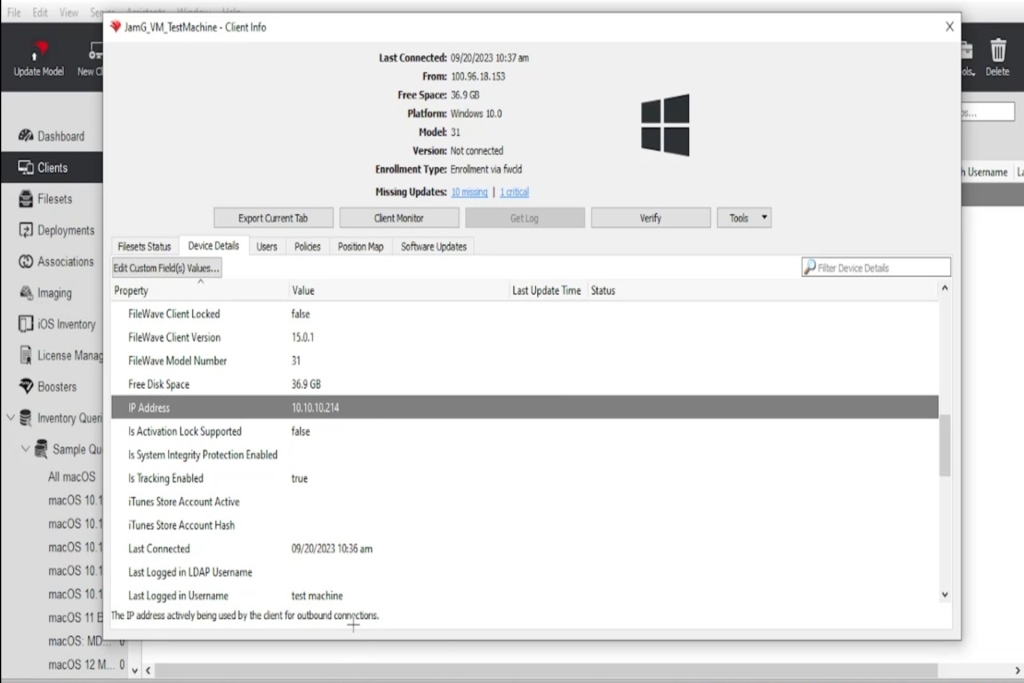Select the FileWave Model Number row
The width and height of the screenshot is (1024, 683).
click(524, 361)
